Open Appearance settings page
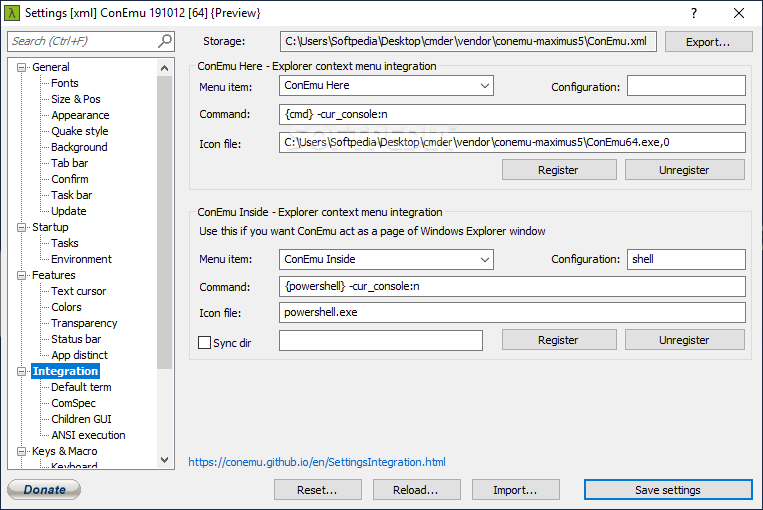 click(x=80, y=115)
